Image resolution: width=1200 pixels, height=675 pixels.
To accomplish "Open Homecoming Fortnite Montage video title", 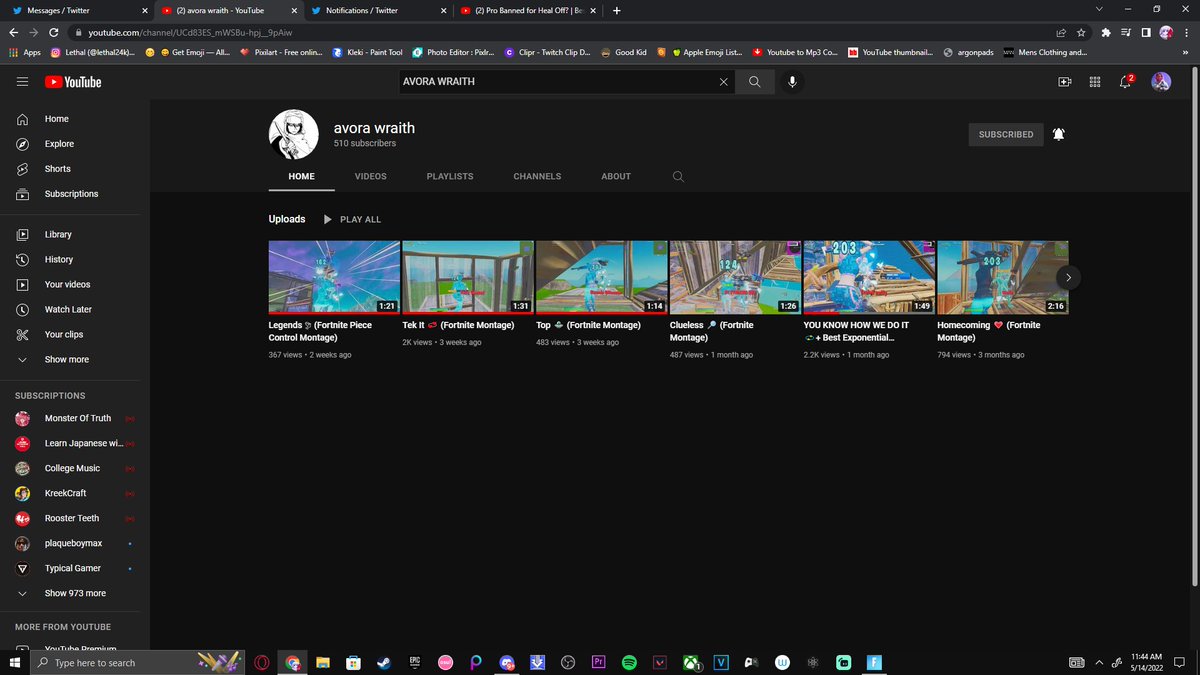I will (989, 331).
